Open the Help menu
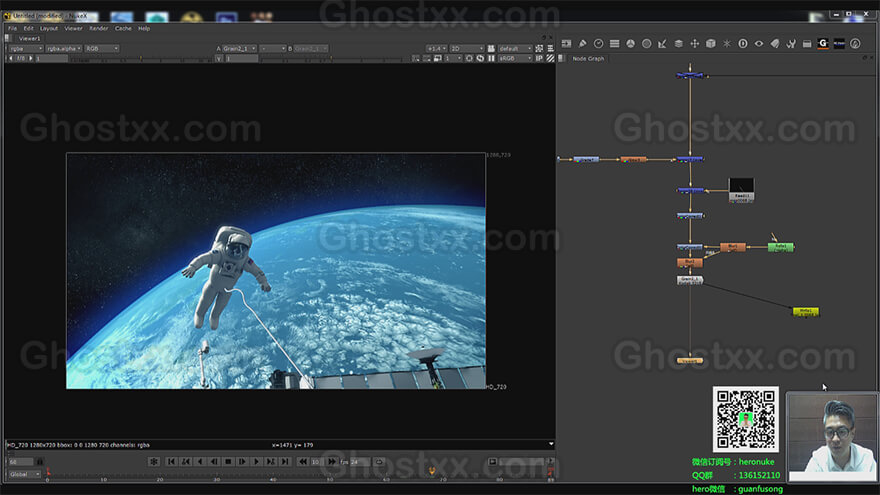This screenshot has width=880, height=495. tap(144, 28)
